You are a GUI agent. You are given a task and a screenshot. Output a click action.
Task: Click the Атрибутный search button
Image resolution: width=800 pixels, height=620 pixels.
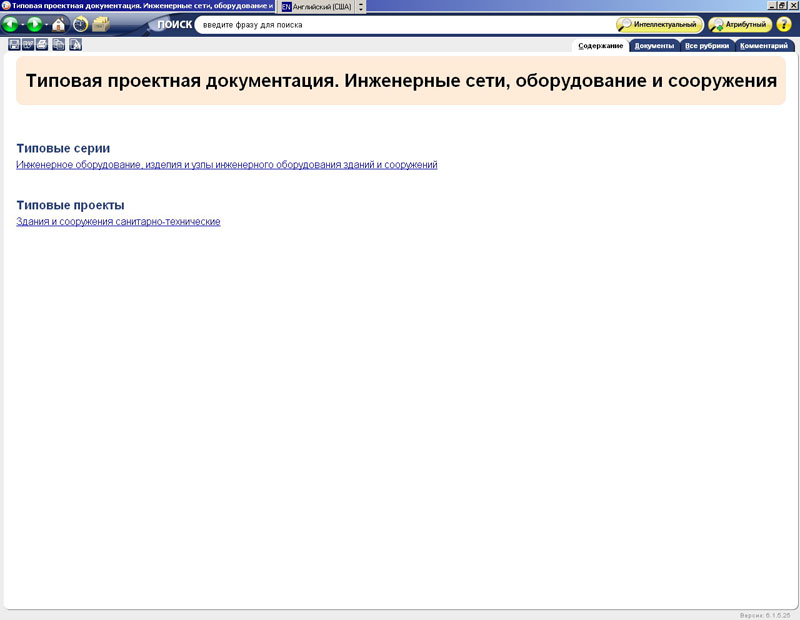click(x=741, y=24)
